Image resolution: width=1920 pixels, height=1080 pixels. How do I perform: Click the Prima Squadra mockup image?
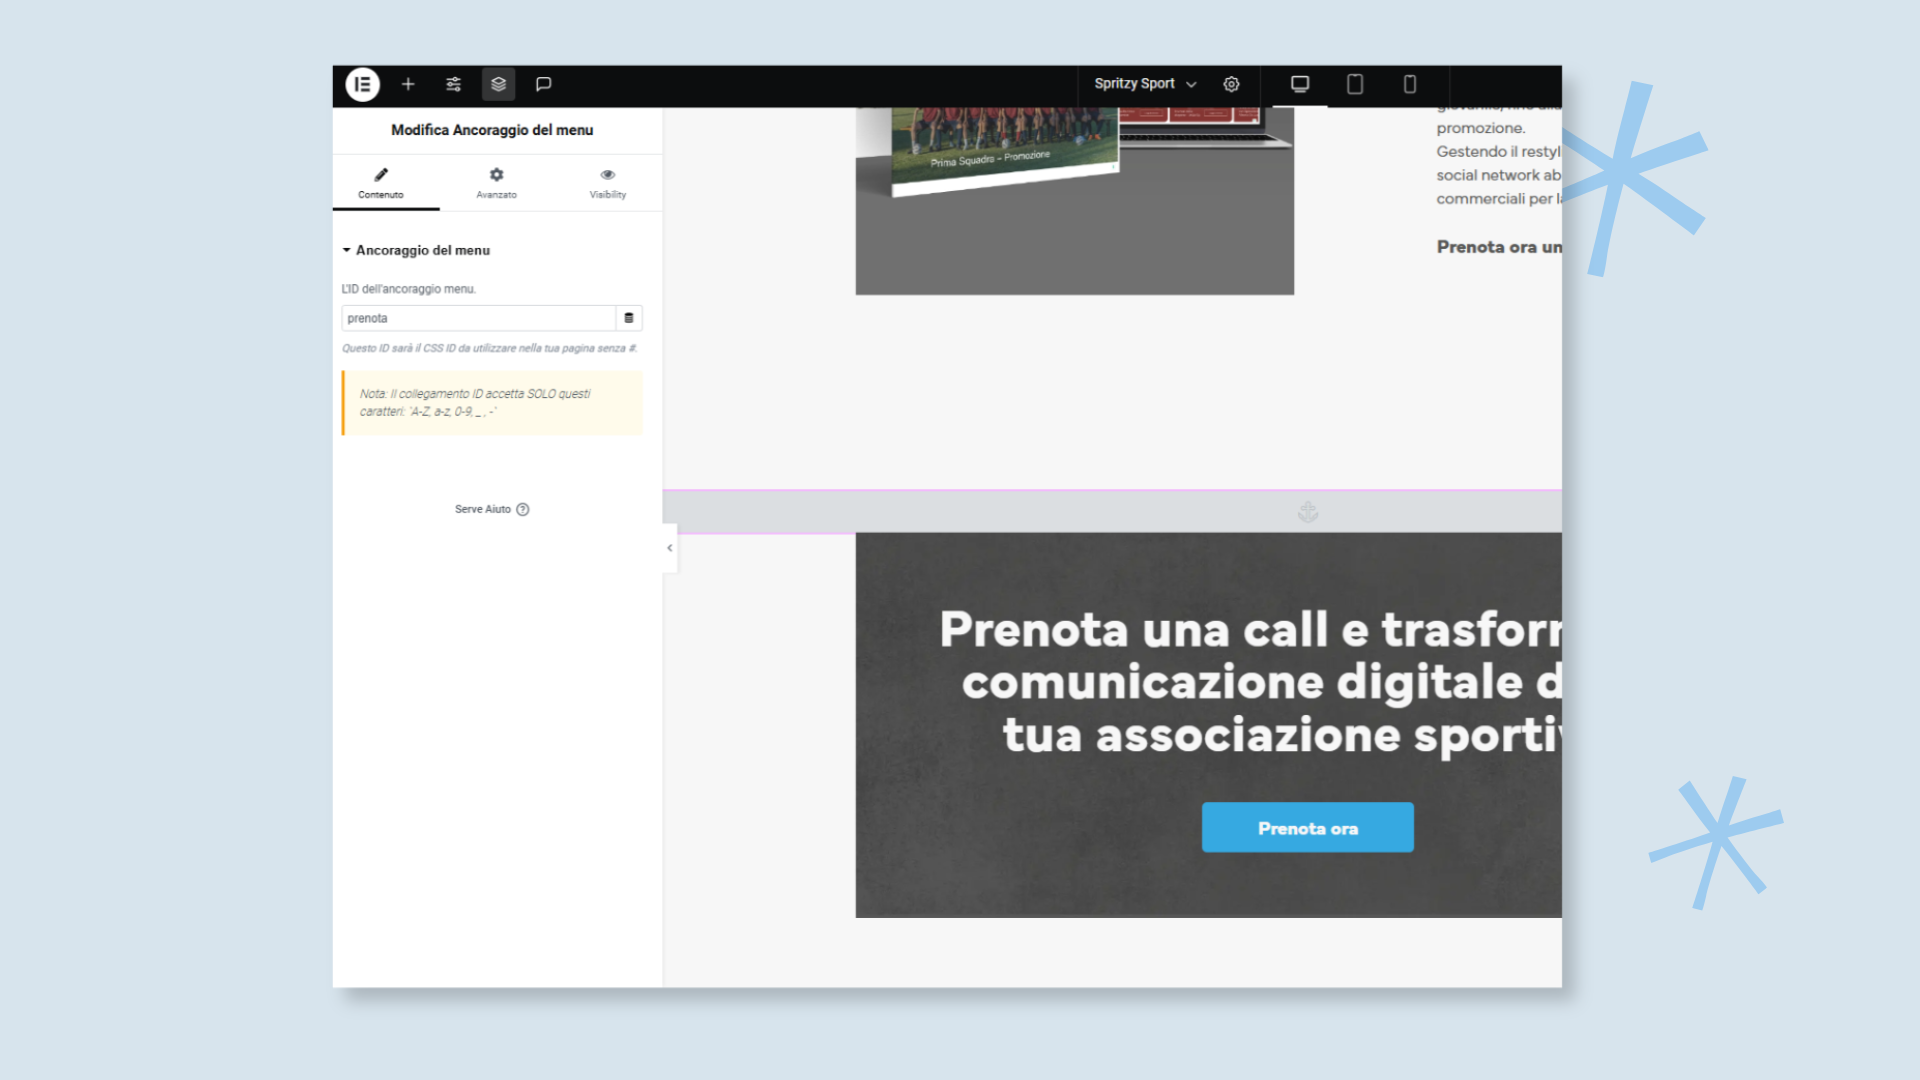pyautogui.click(x=1075, y=200)
